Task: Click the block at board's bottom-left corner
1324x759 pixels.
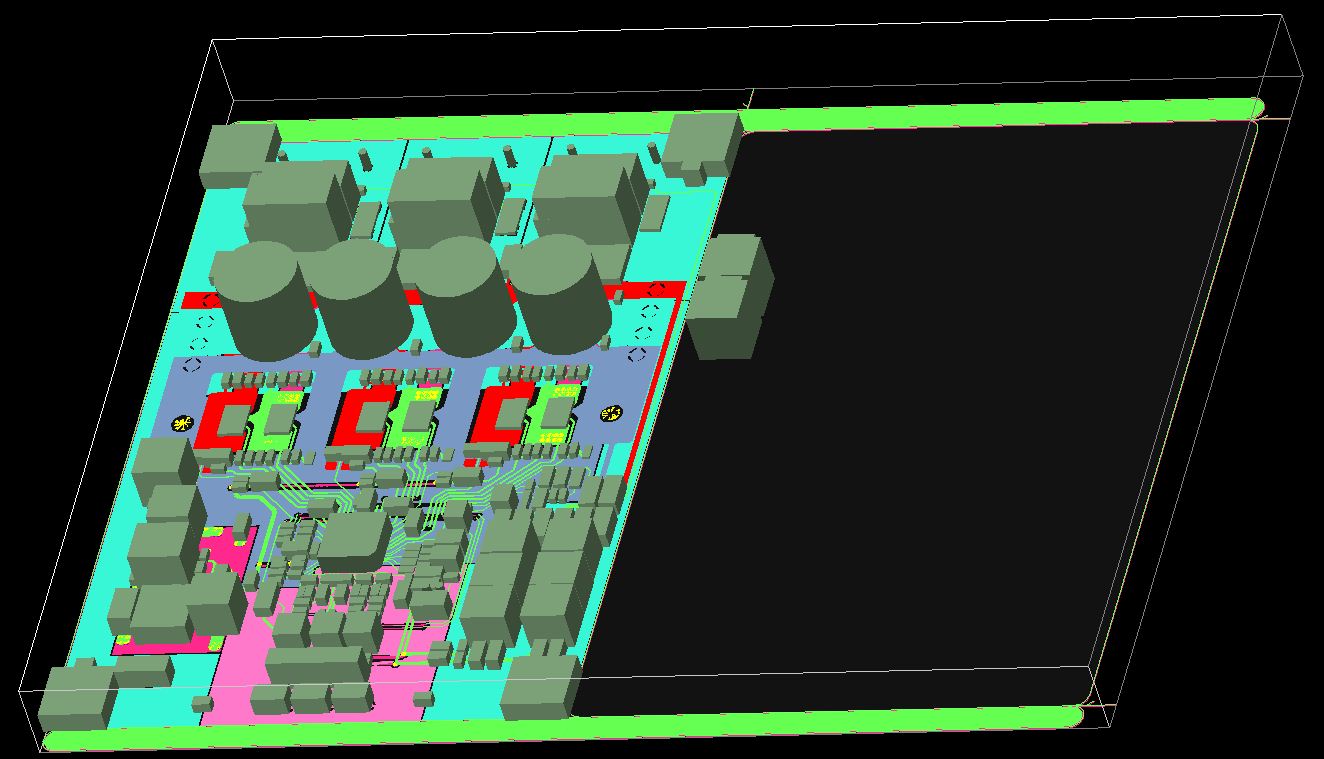Action: [77, 698]
